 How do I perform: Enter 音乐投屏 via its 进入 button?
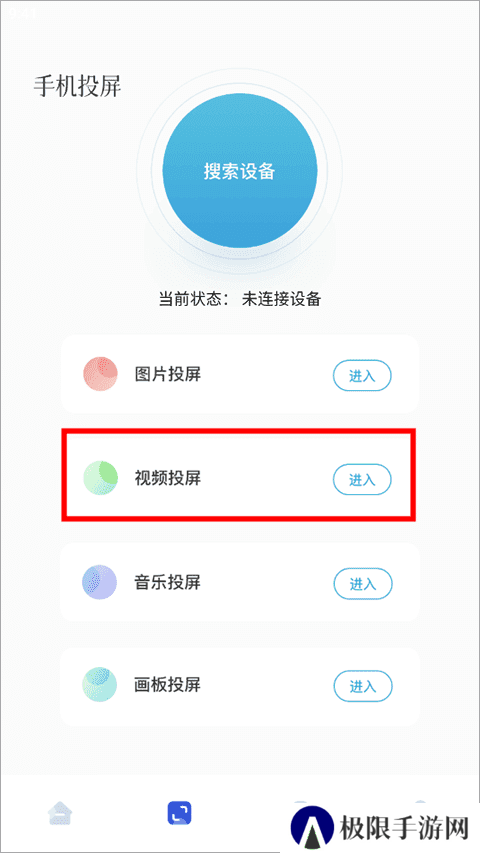pyautogui.click(x=362, y=584)
